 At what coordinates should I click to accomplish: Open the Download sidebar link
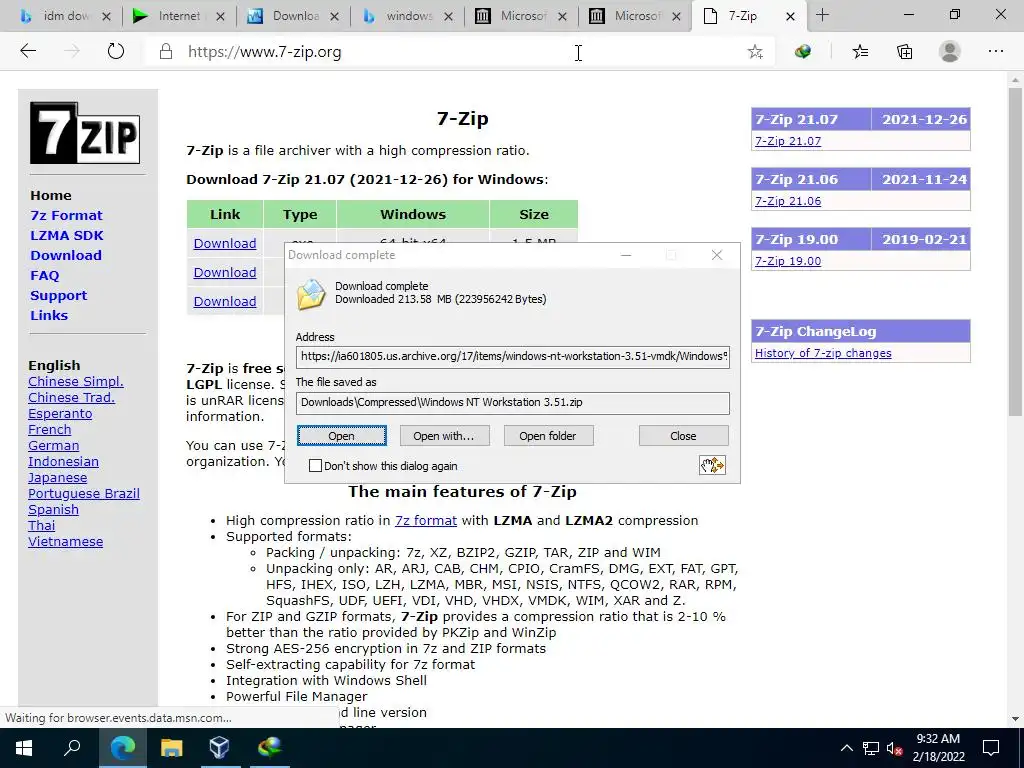[x=66, y=255]
